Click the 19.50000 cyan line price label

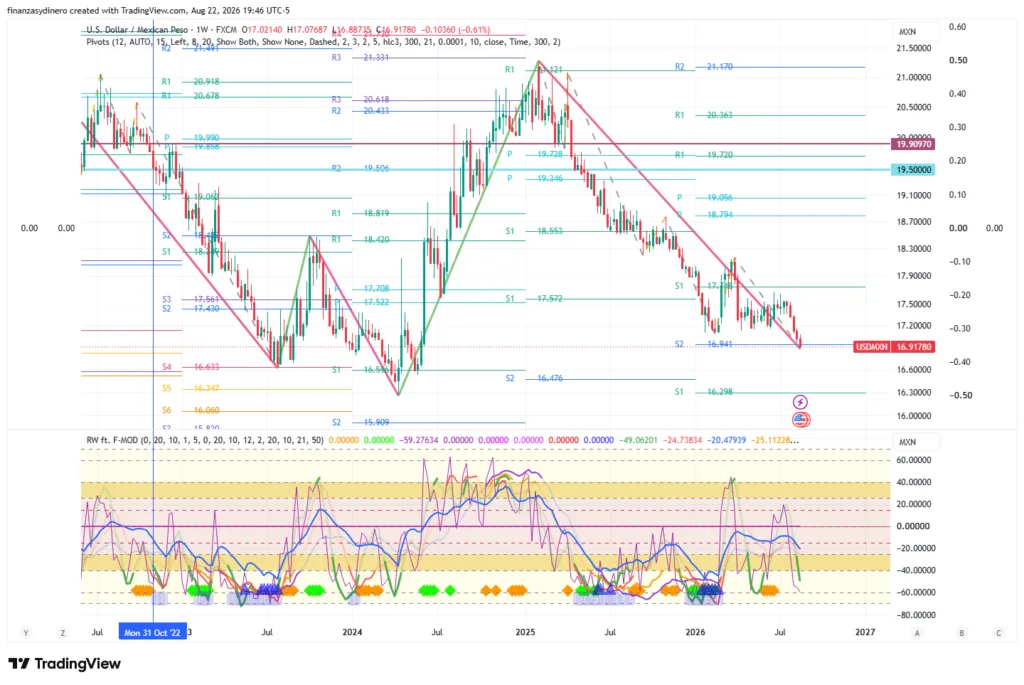coord(913,170)
